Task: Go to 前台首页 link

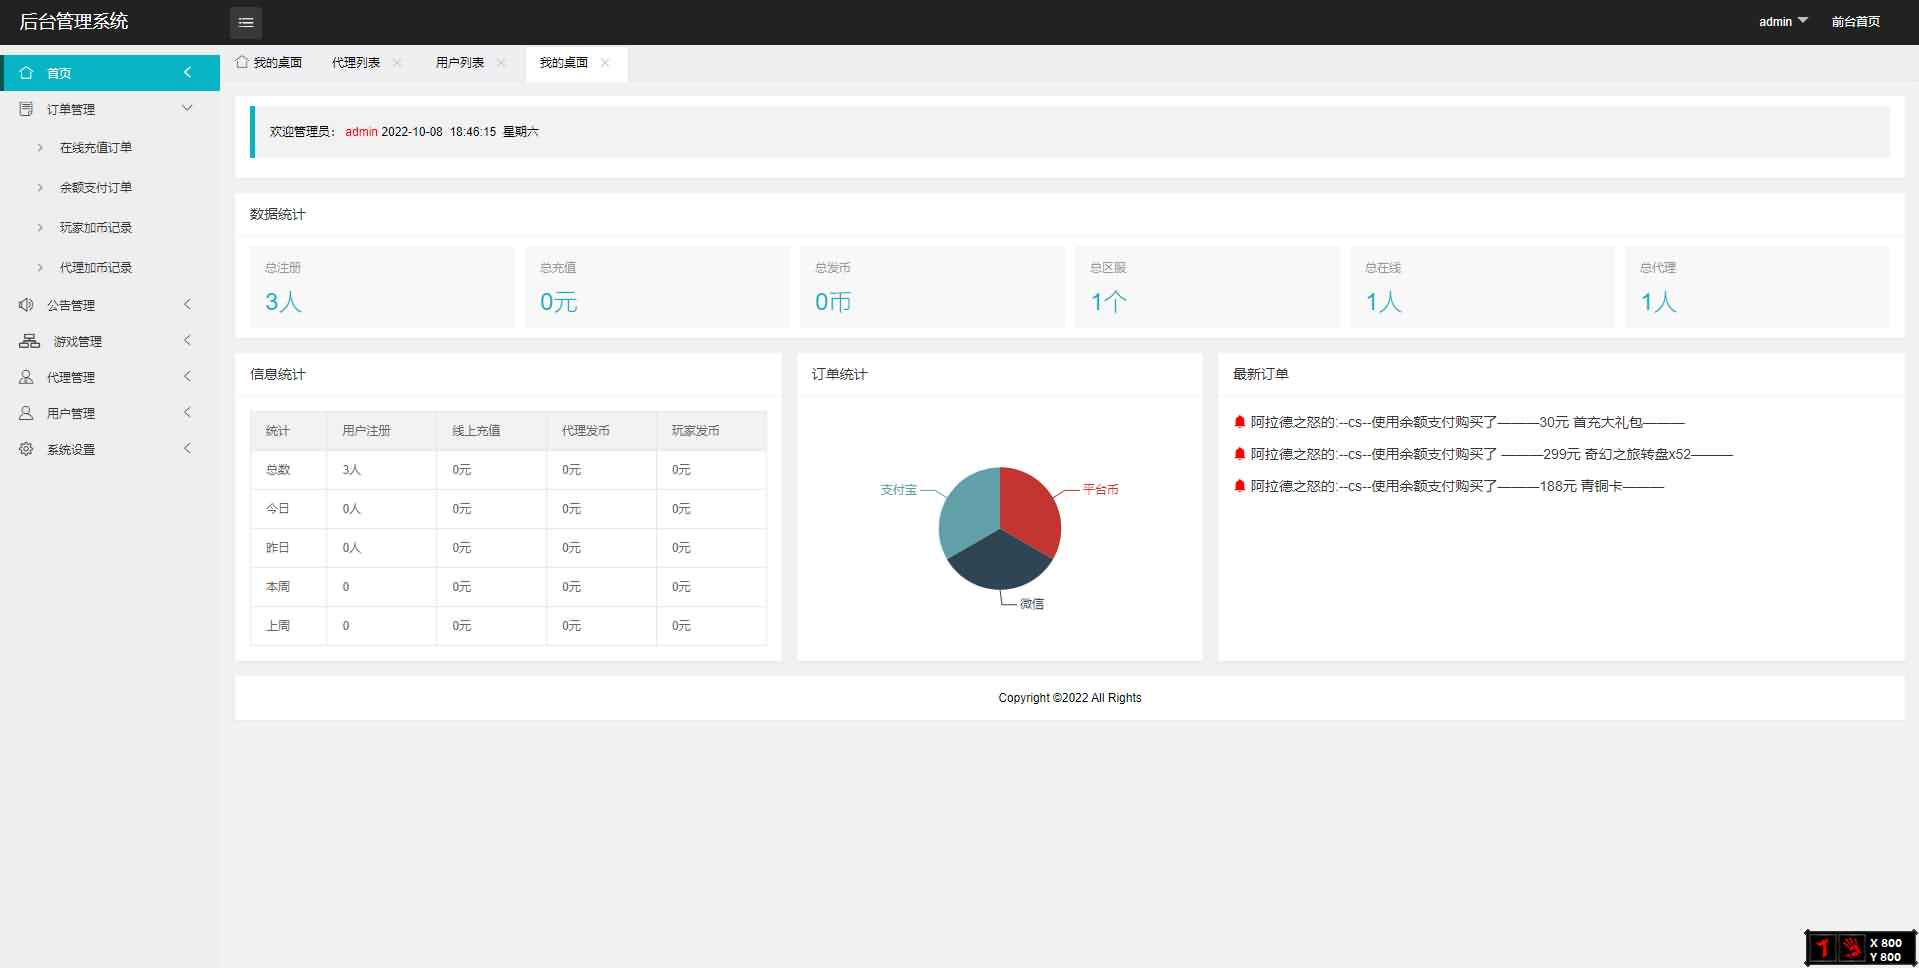Action: (1855, 22)
